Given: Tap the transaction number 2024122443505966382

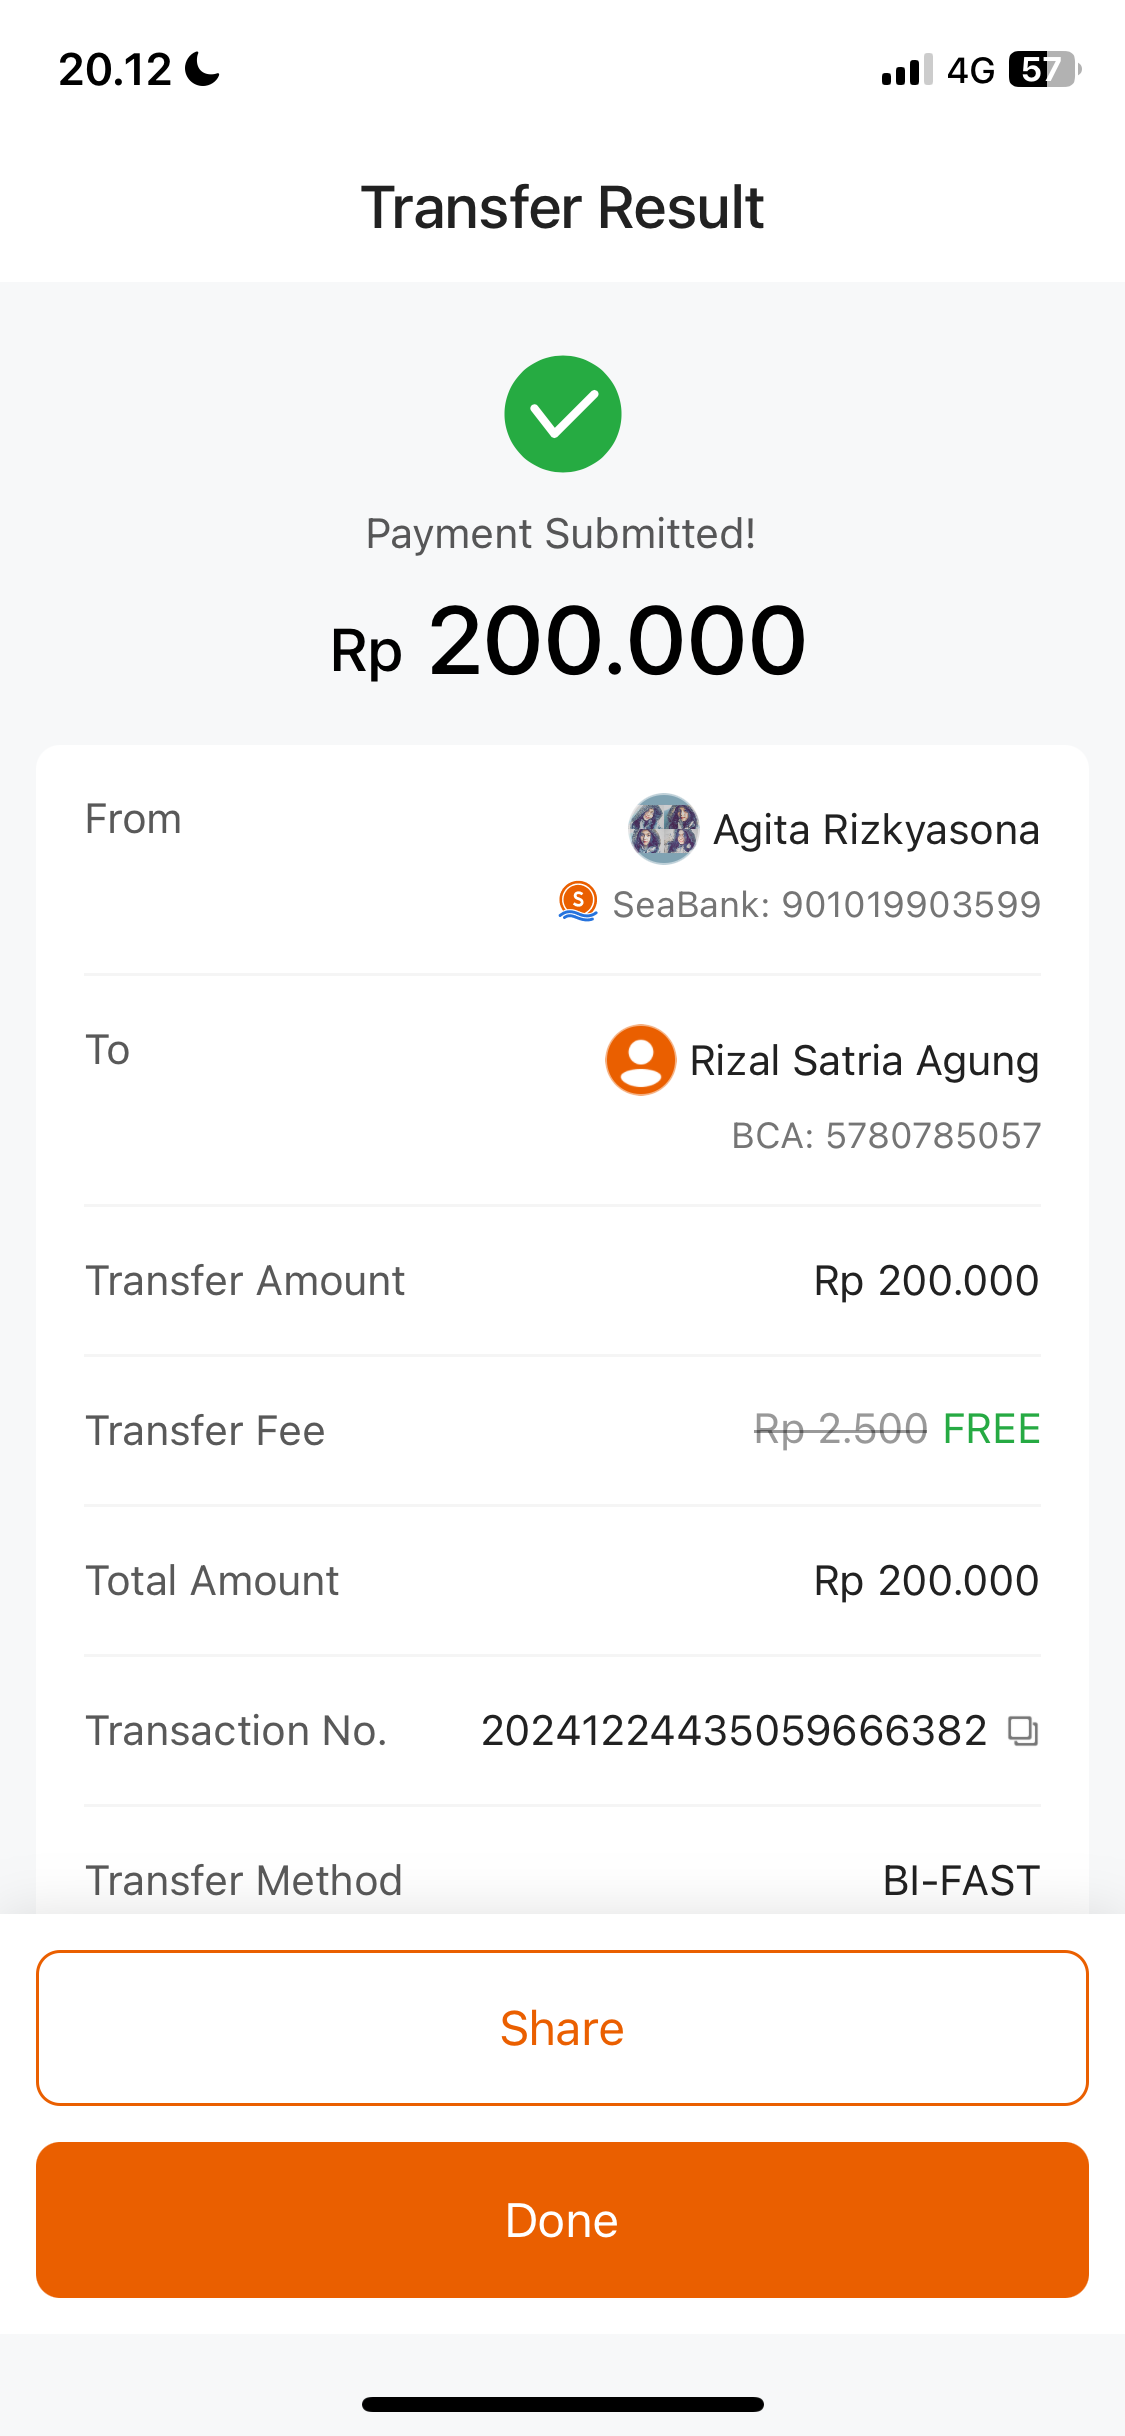Looking at the screenshot, I should 734,1731.
